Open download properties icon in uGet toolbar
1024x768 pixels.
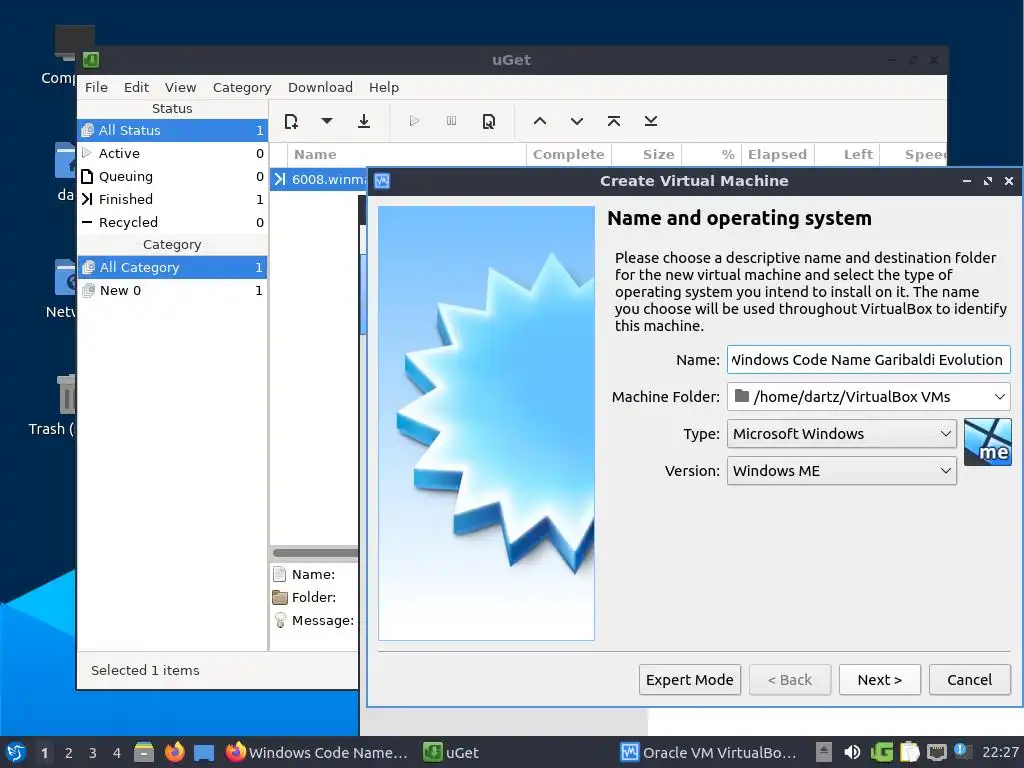coord(488,121)
